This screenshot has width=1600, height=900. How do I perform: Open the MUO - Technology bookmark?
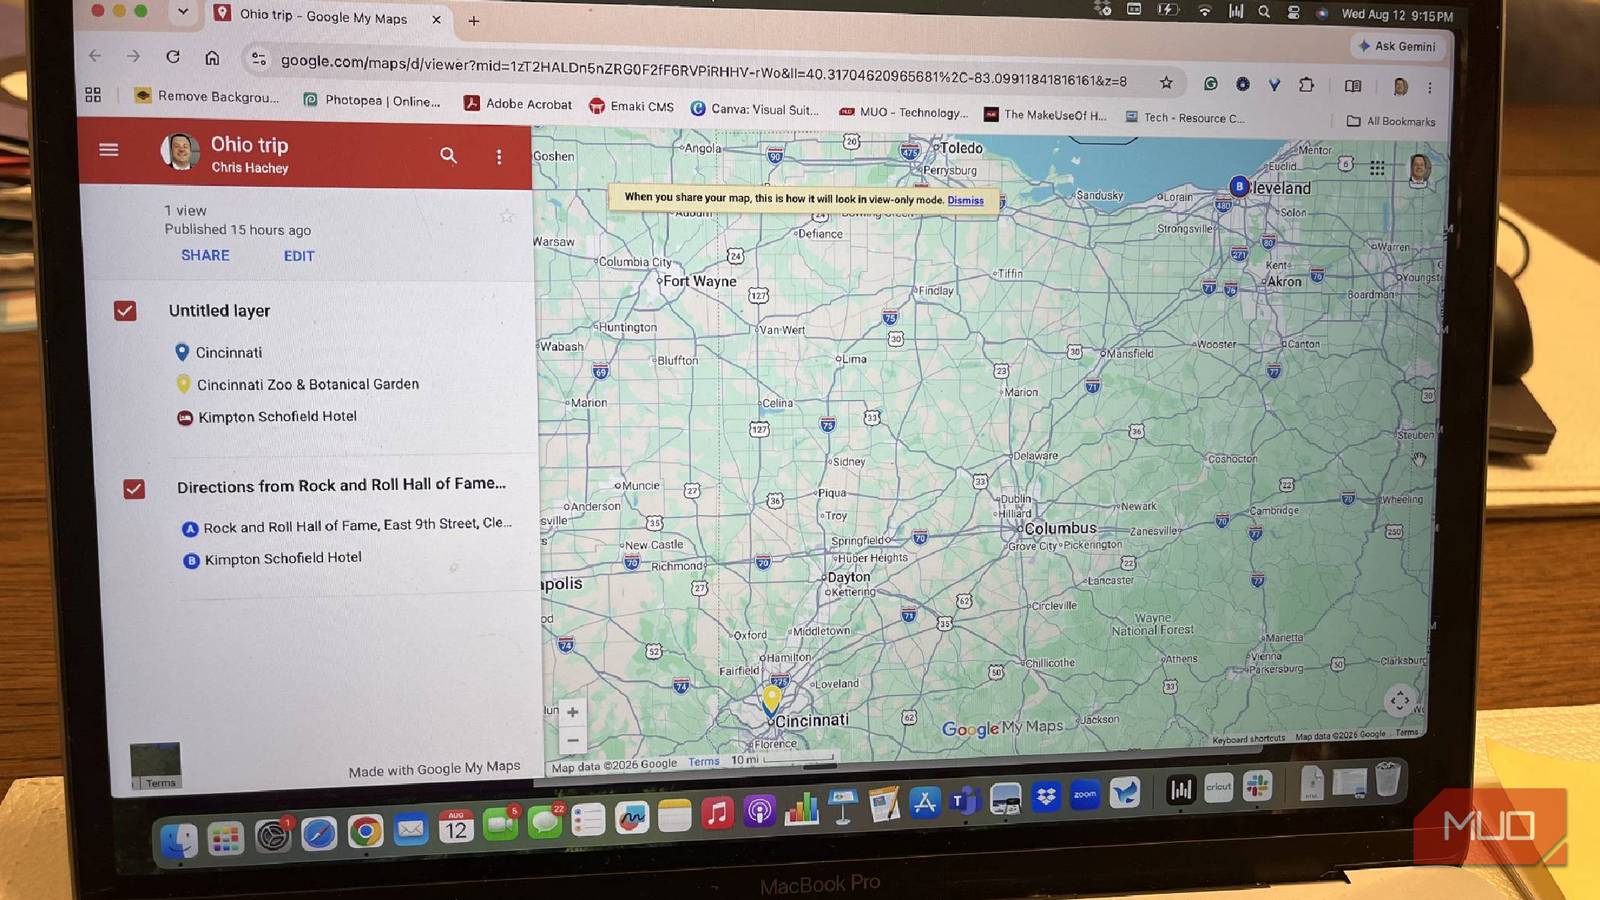(x=903, y=112)
